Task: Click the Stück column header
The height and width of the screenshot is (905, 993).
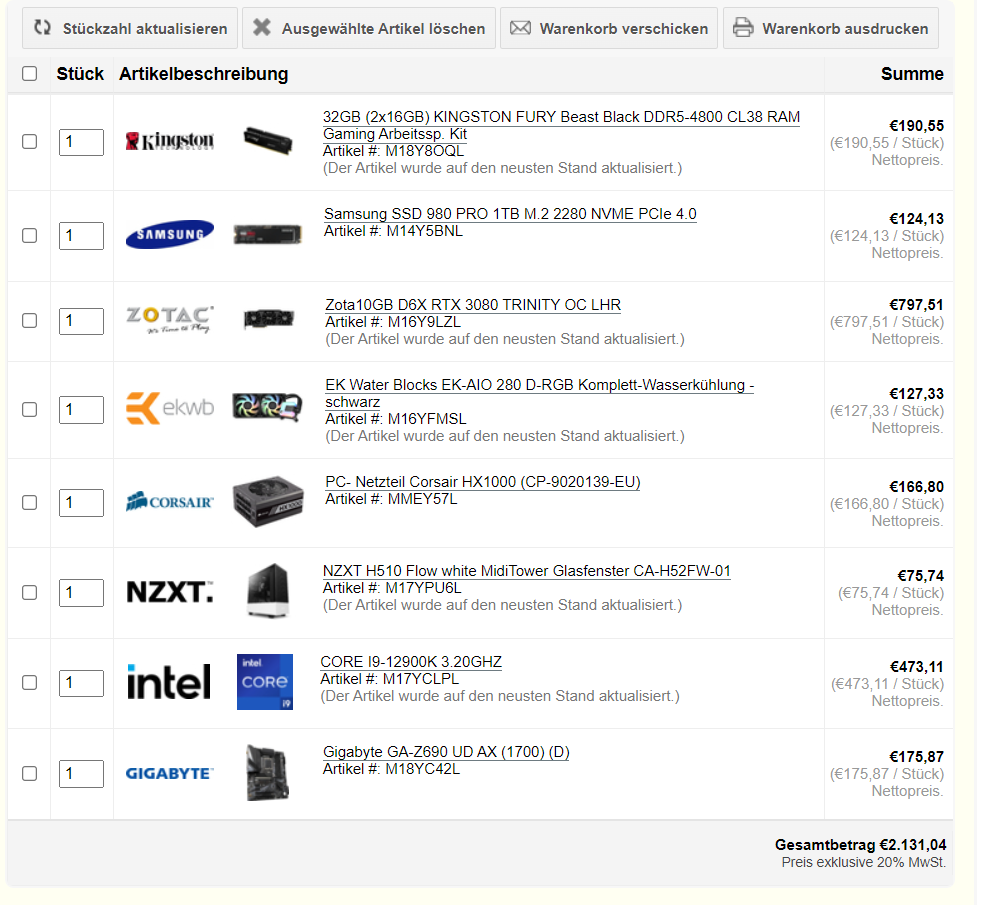Action: (x=80, y=73)
